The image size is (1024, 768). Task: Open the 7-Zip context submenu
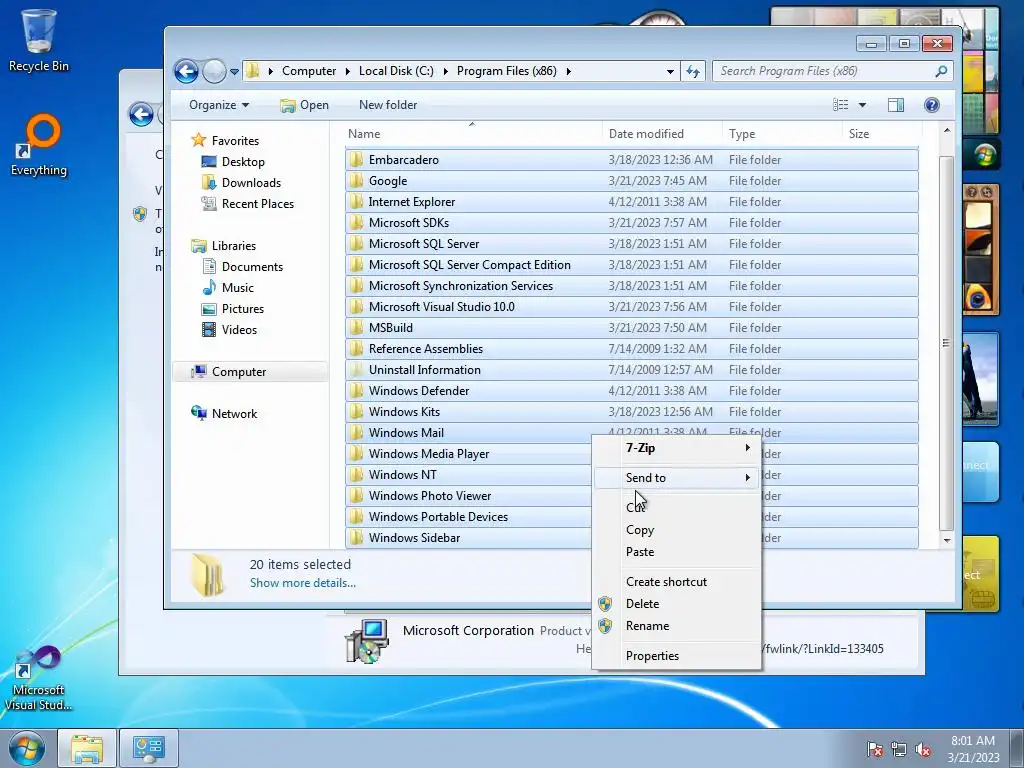tap(677, 448)
